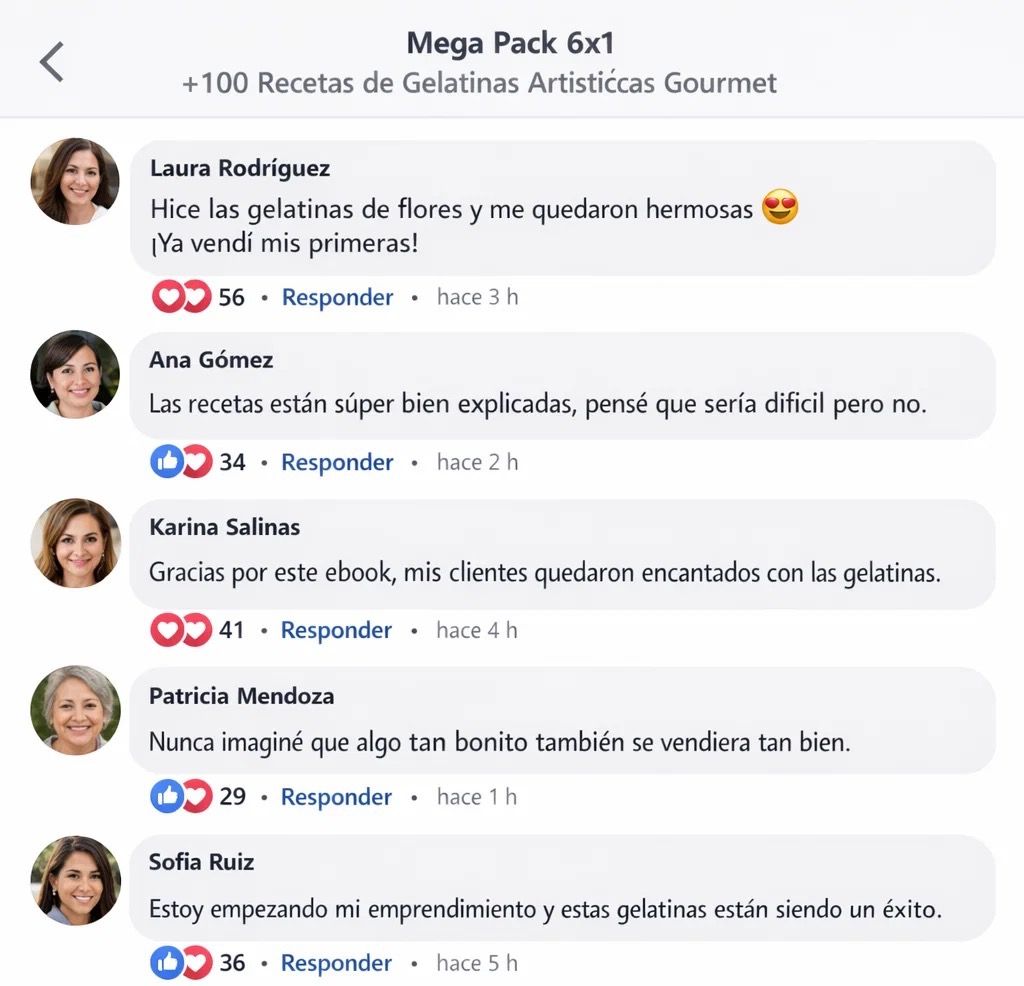Click Responder under Ana Gómez's comment

point(337,462)
